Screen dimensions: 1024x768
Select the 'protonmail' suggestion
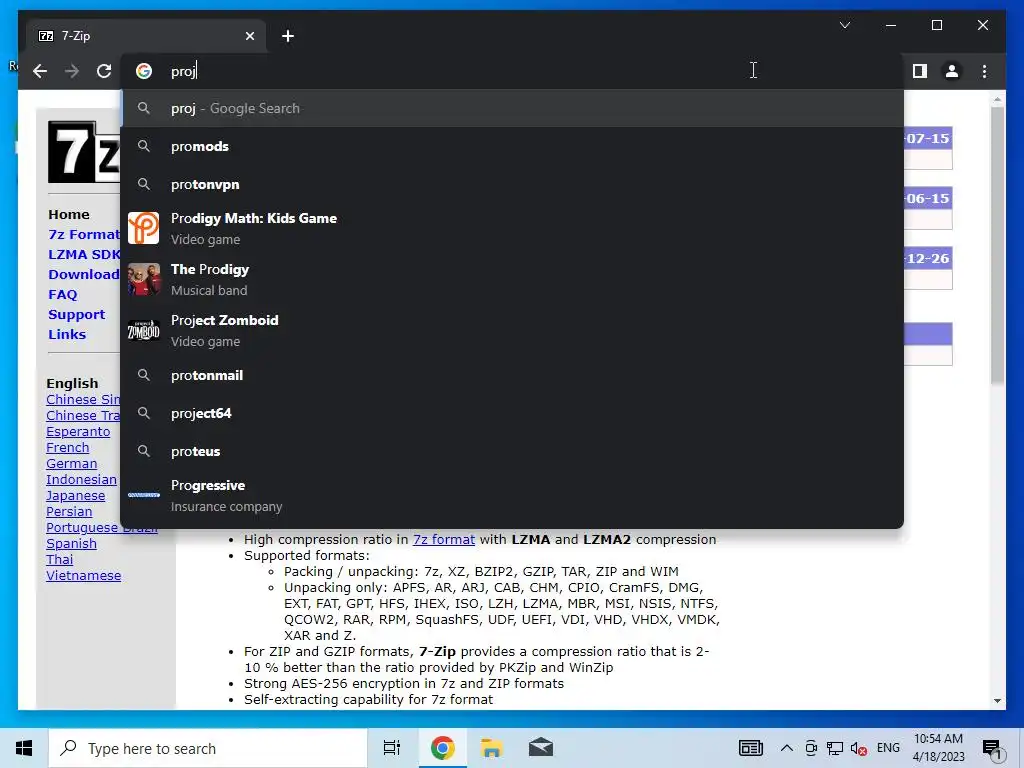513,376
